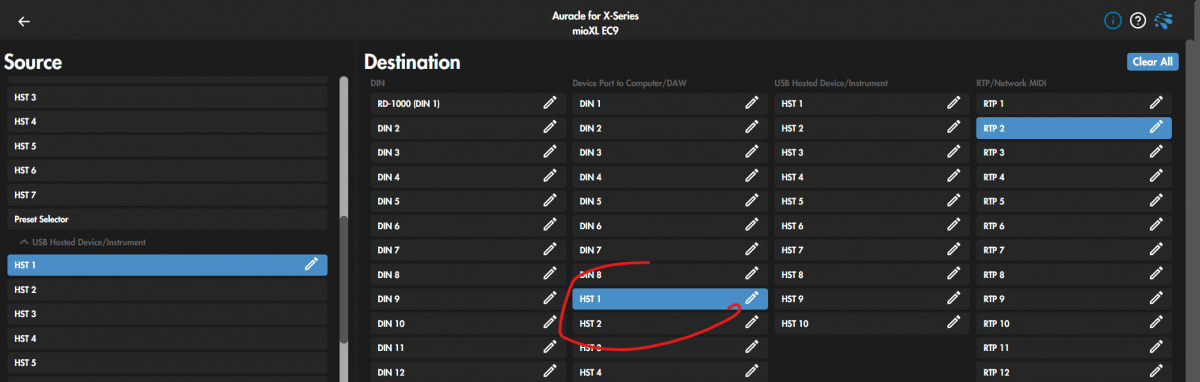
Task: Enable routing to USB Hosted destination HST 8
Action: click(871, 274)
